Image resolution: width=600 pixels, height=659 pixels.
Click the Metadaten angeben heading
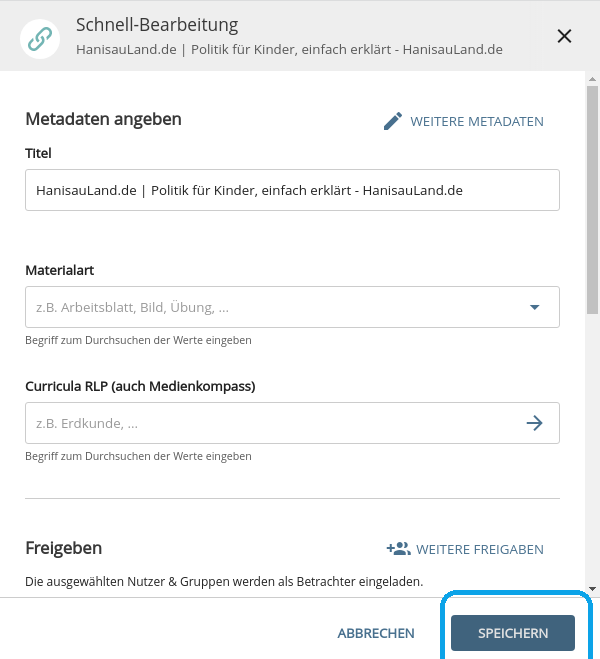[103, 119]
